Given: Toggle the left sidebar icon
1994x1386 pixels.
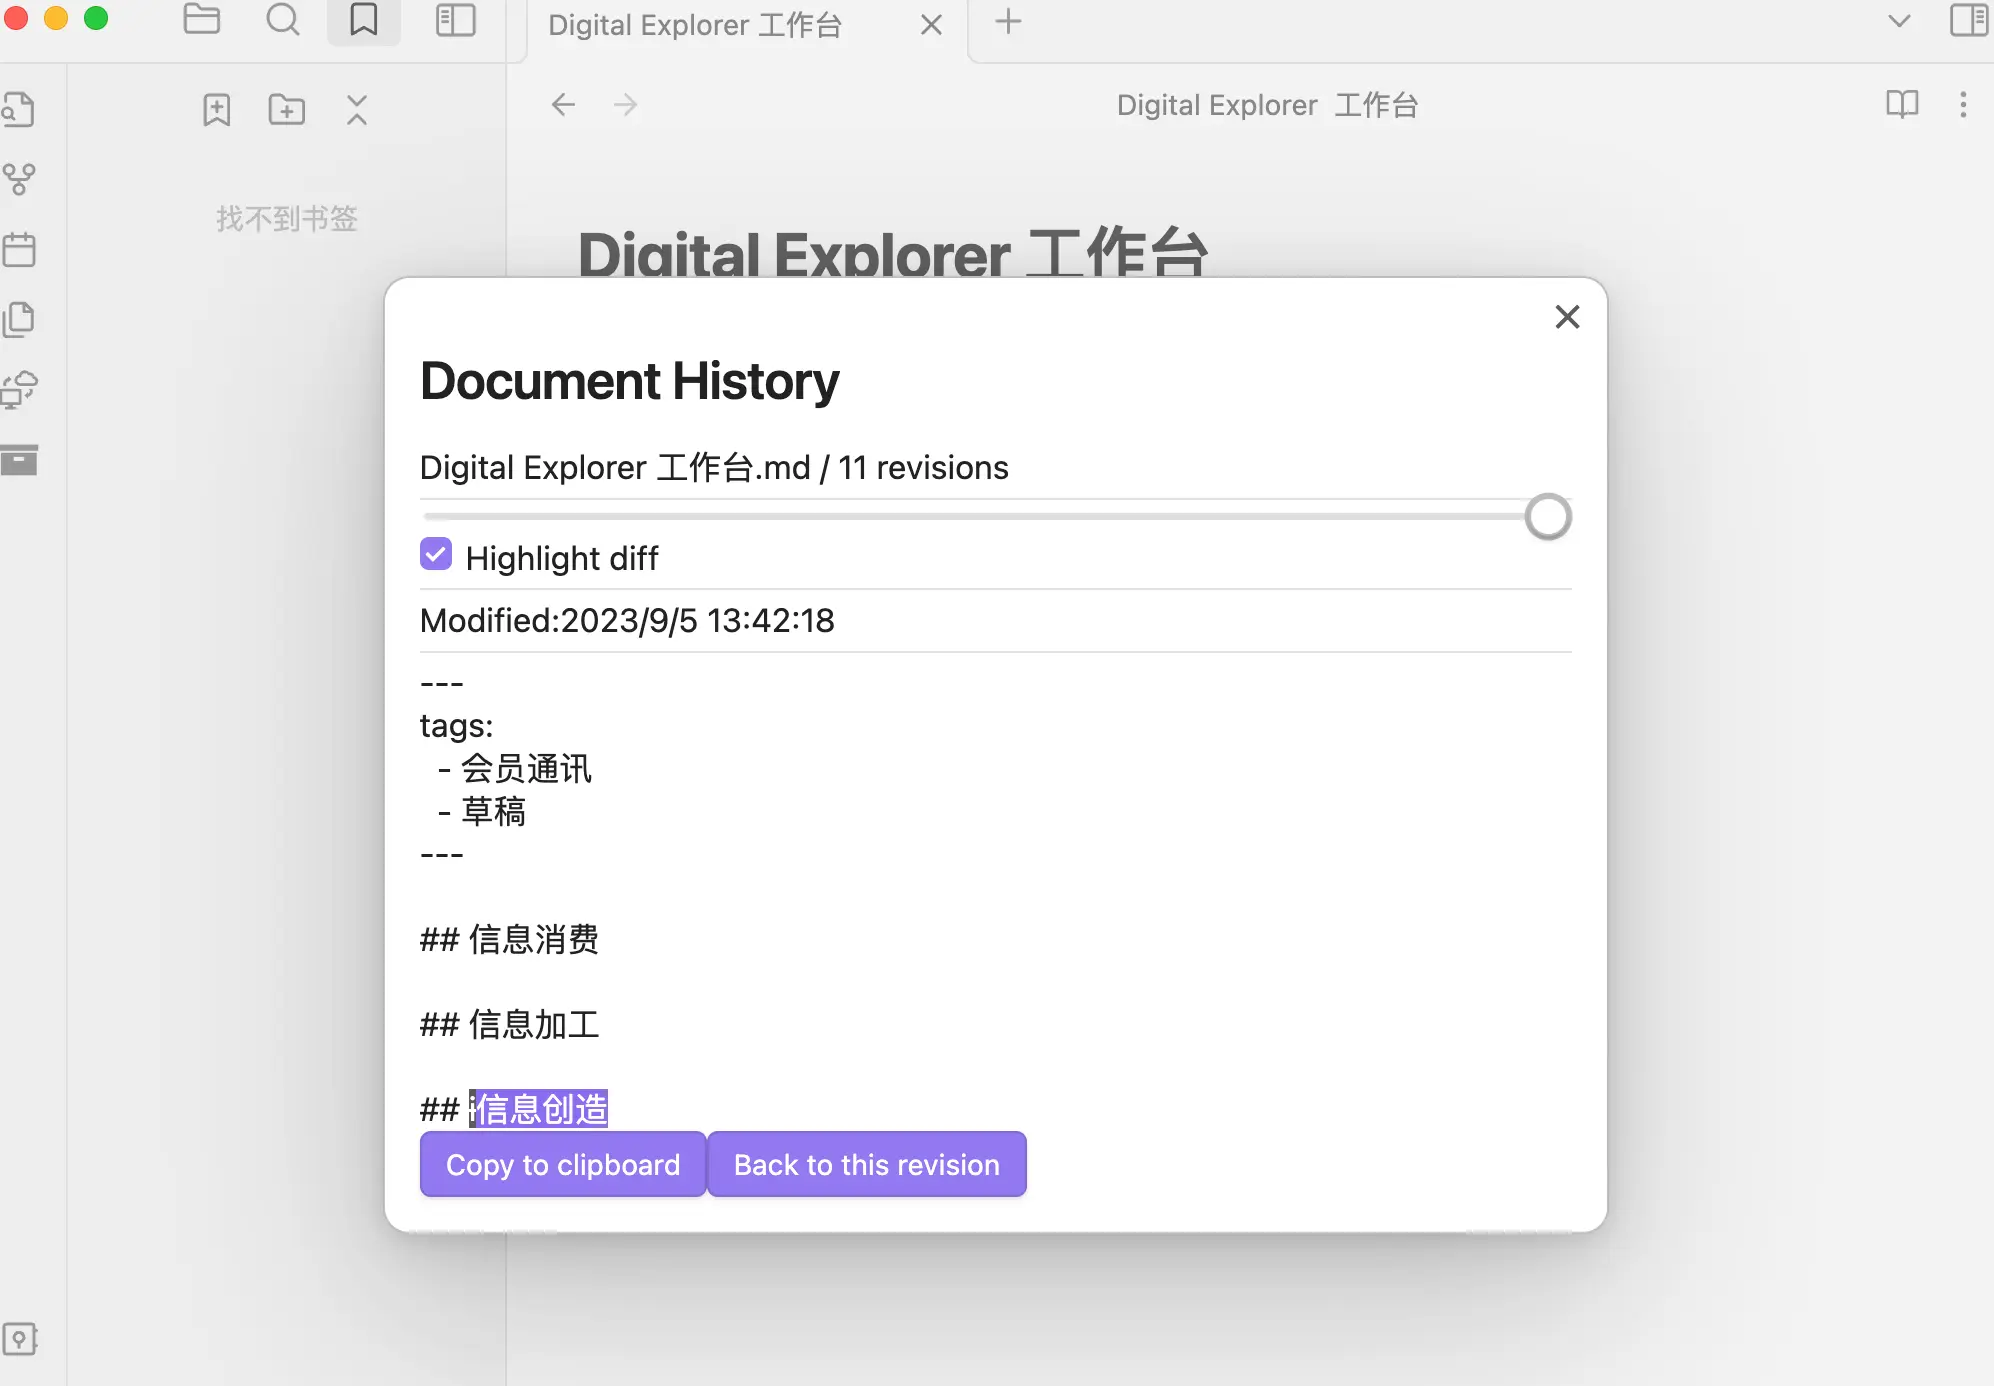Looking at the screenshot, I should pos(456,20).
